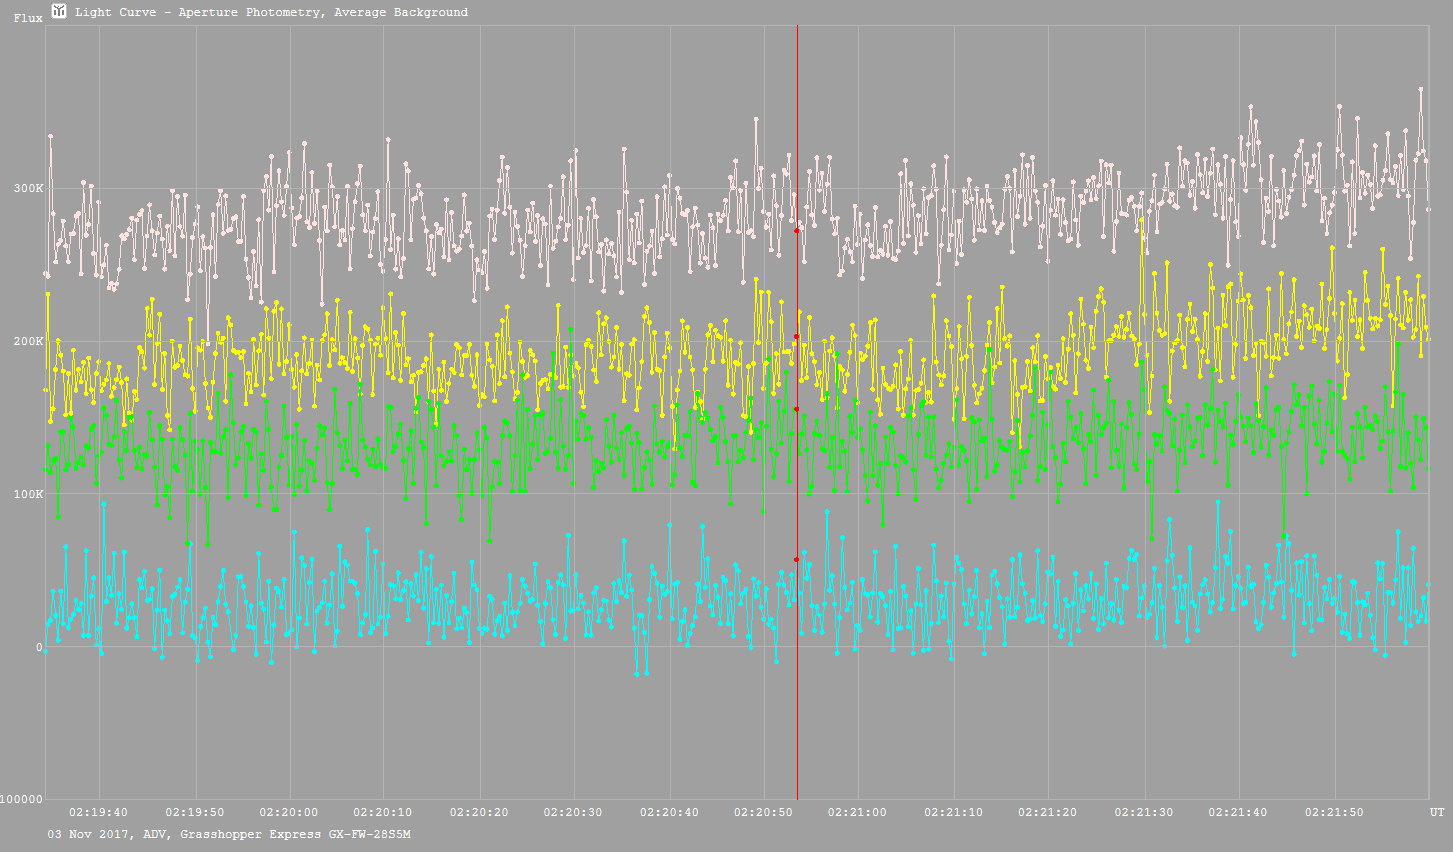Click the light curve icon beside the title

pos(59,11)
